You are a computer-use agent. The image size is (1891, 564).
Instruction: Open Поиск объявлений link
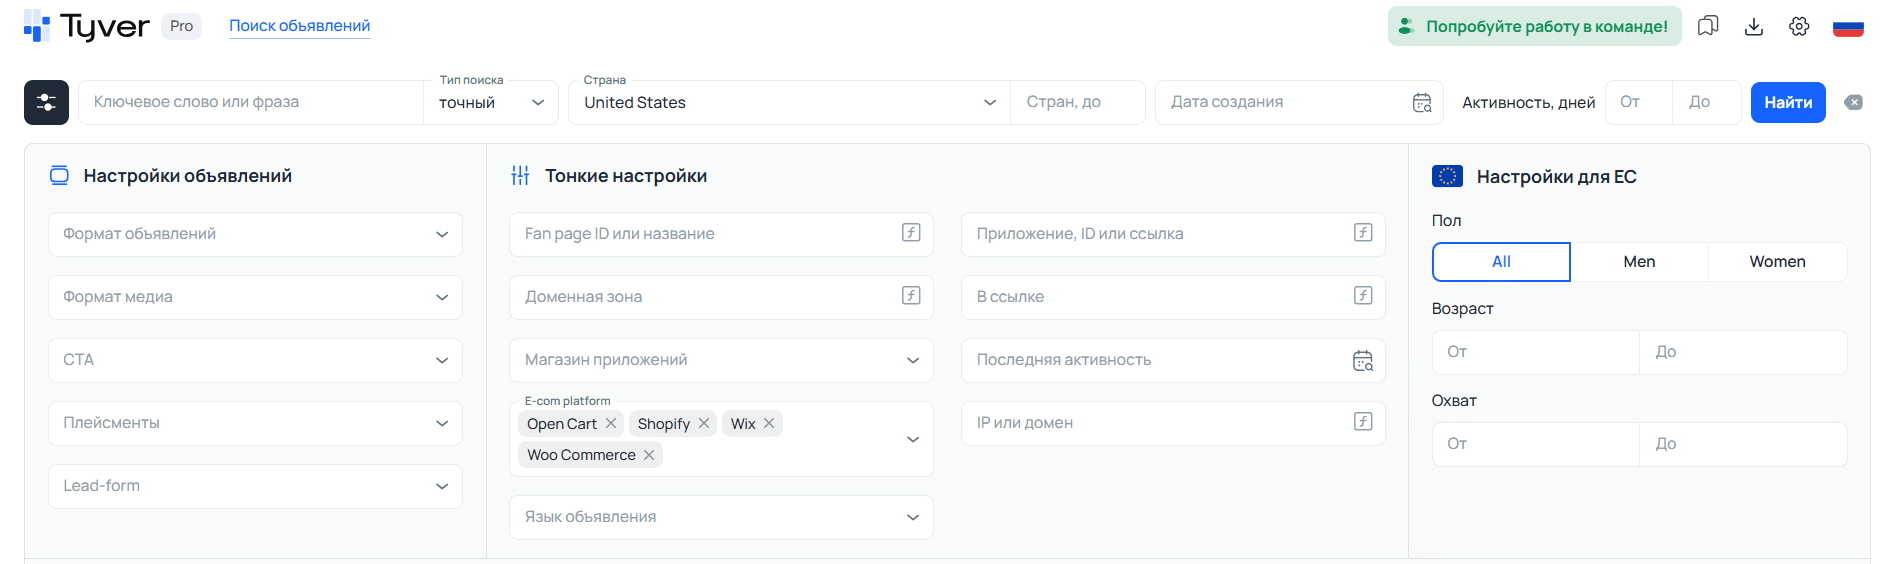pos(299,26)
